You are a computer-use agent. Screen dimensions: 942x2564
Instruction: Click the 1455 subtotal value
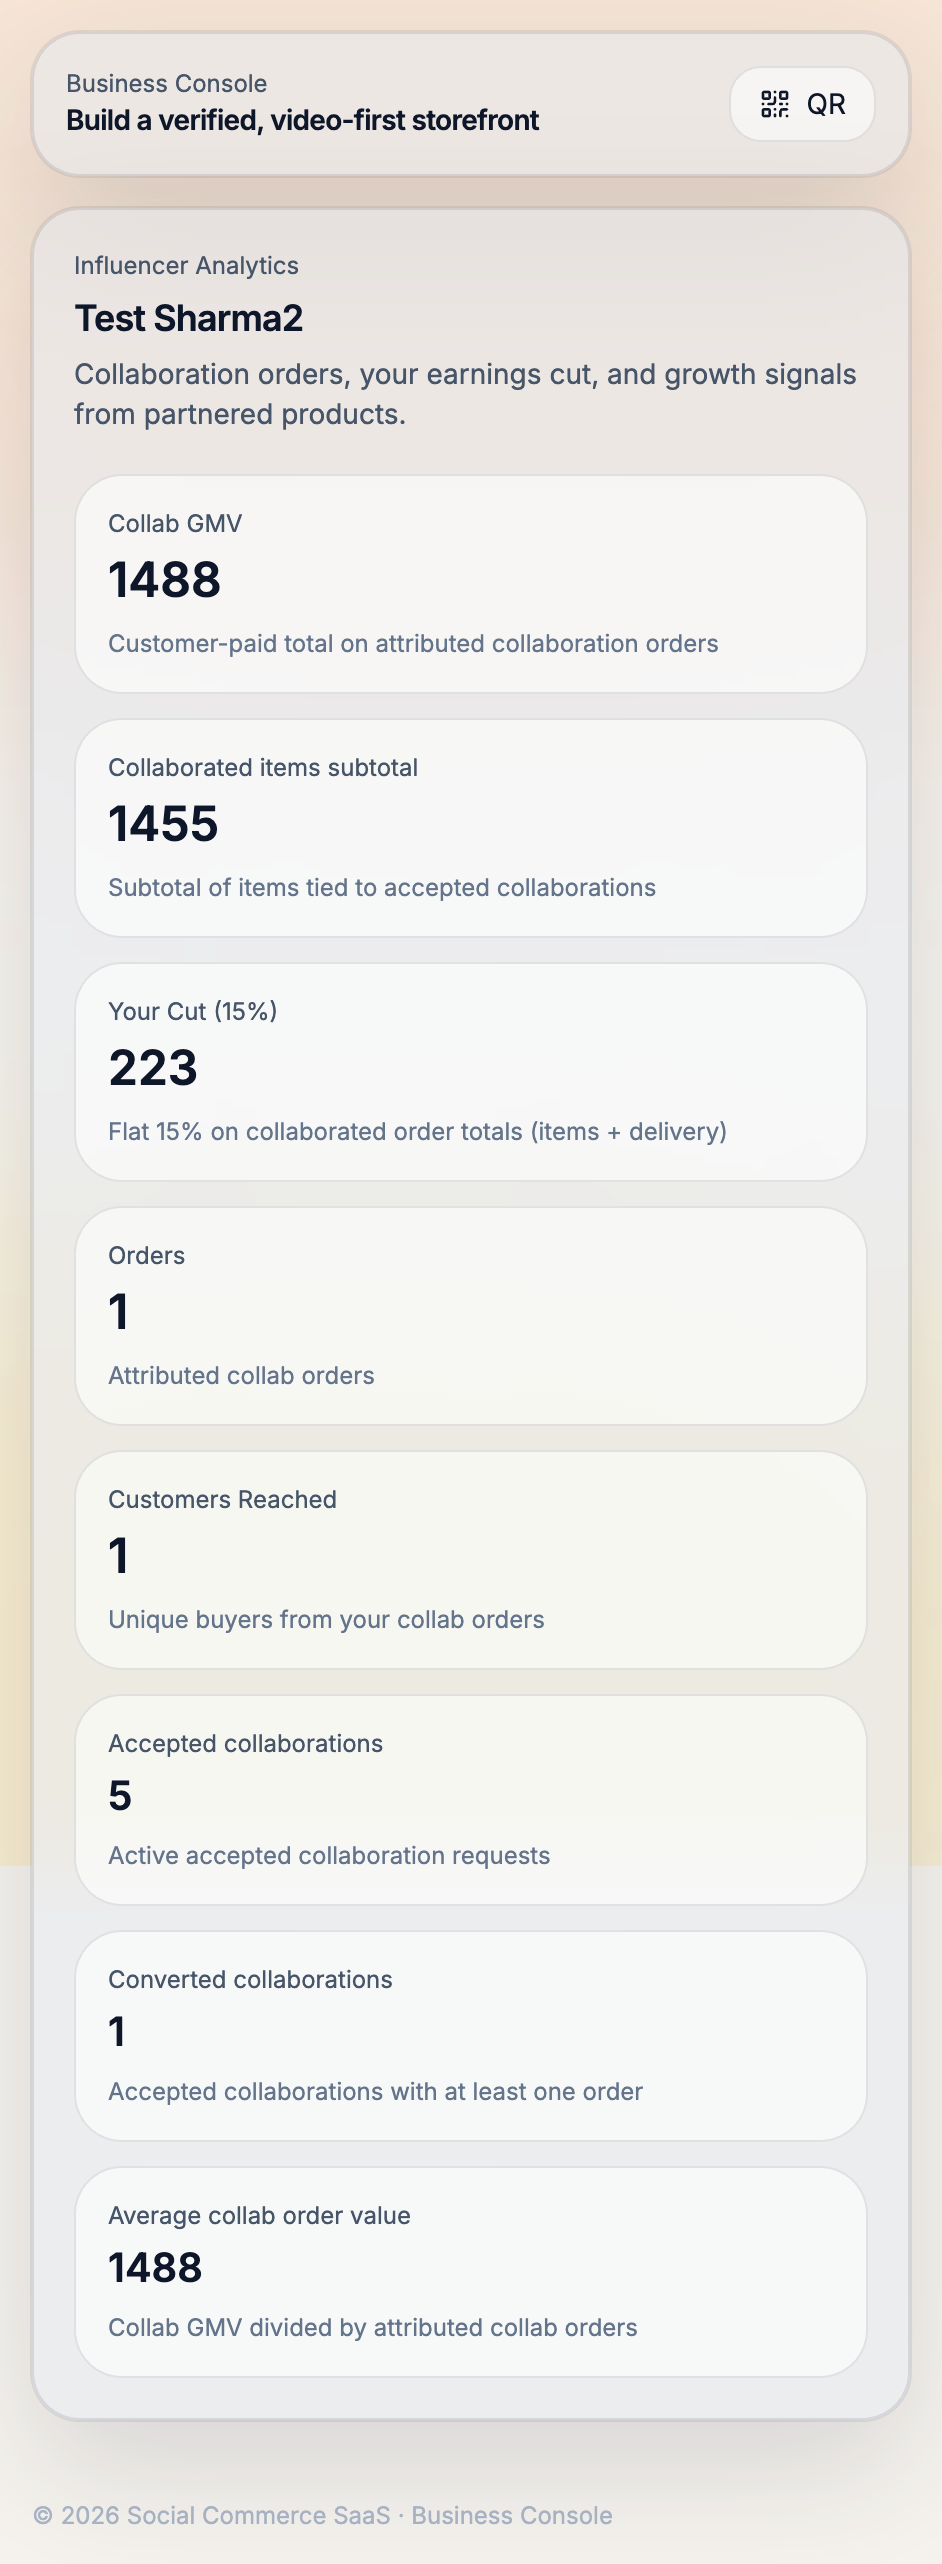(163, 824)
